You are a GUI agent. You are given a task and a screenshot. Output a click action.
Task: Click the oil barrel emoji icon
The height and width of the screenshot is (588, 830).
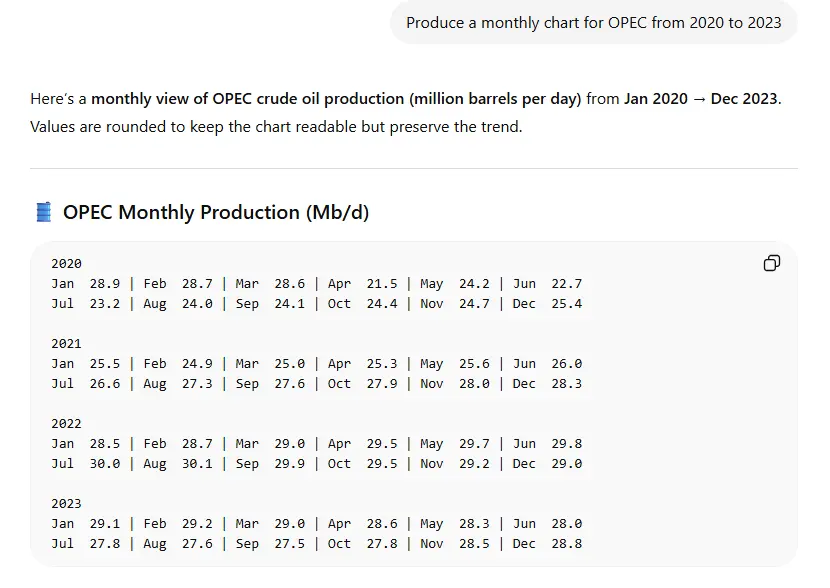point(43,212)
